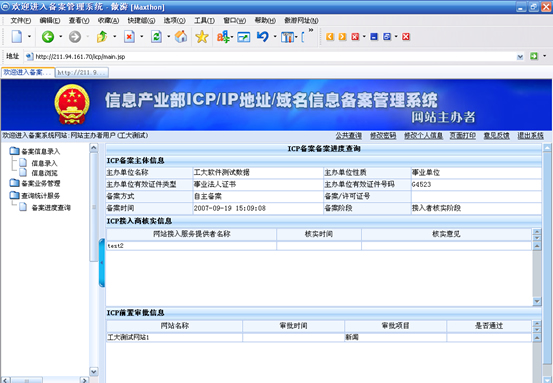
Task: Expand the address bar history dropdown
Action: click(520, 56)
